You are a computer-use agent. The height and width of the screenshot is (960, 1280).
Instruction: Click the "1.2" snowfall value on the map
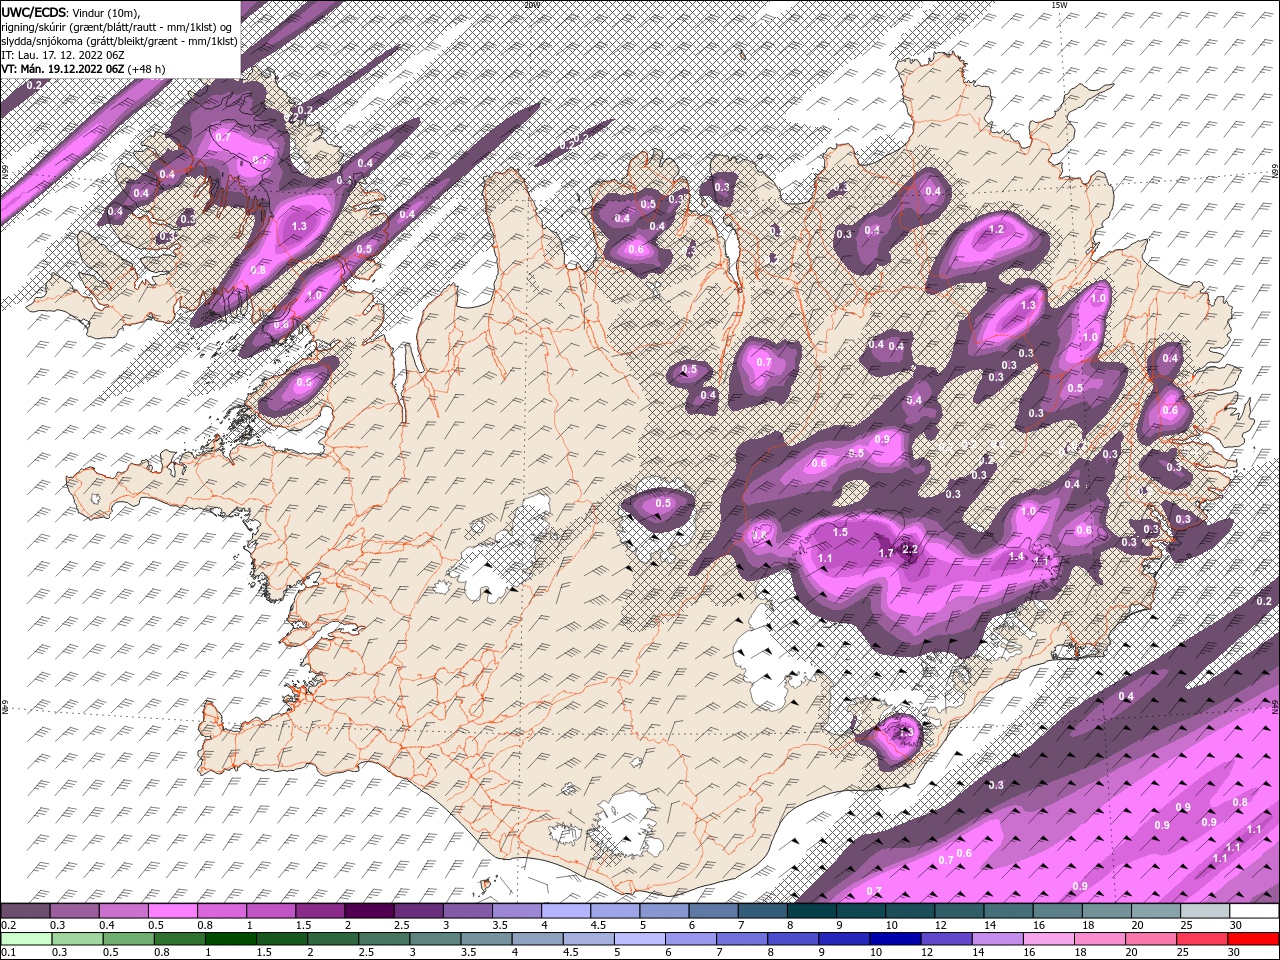pos(996,229)
